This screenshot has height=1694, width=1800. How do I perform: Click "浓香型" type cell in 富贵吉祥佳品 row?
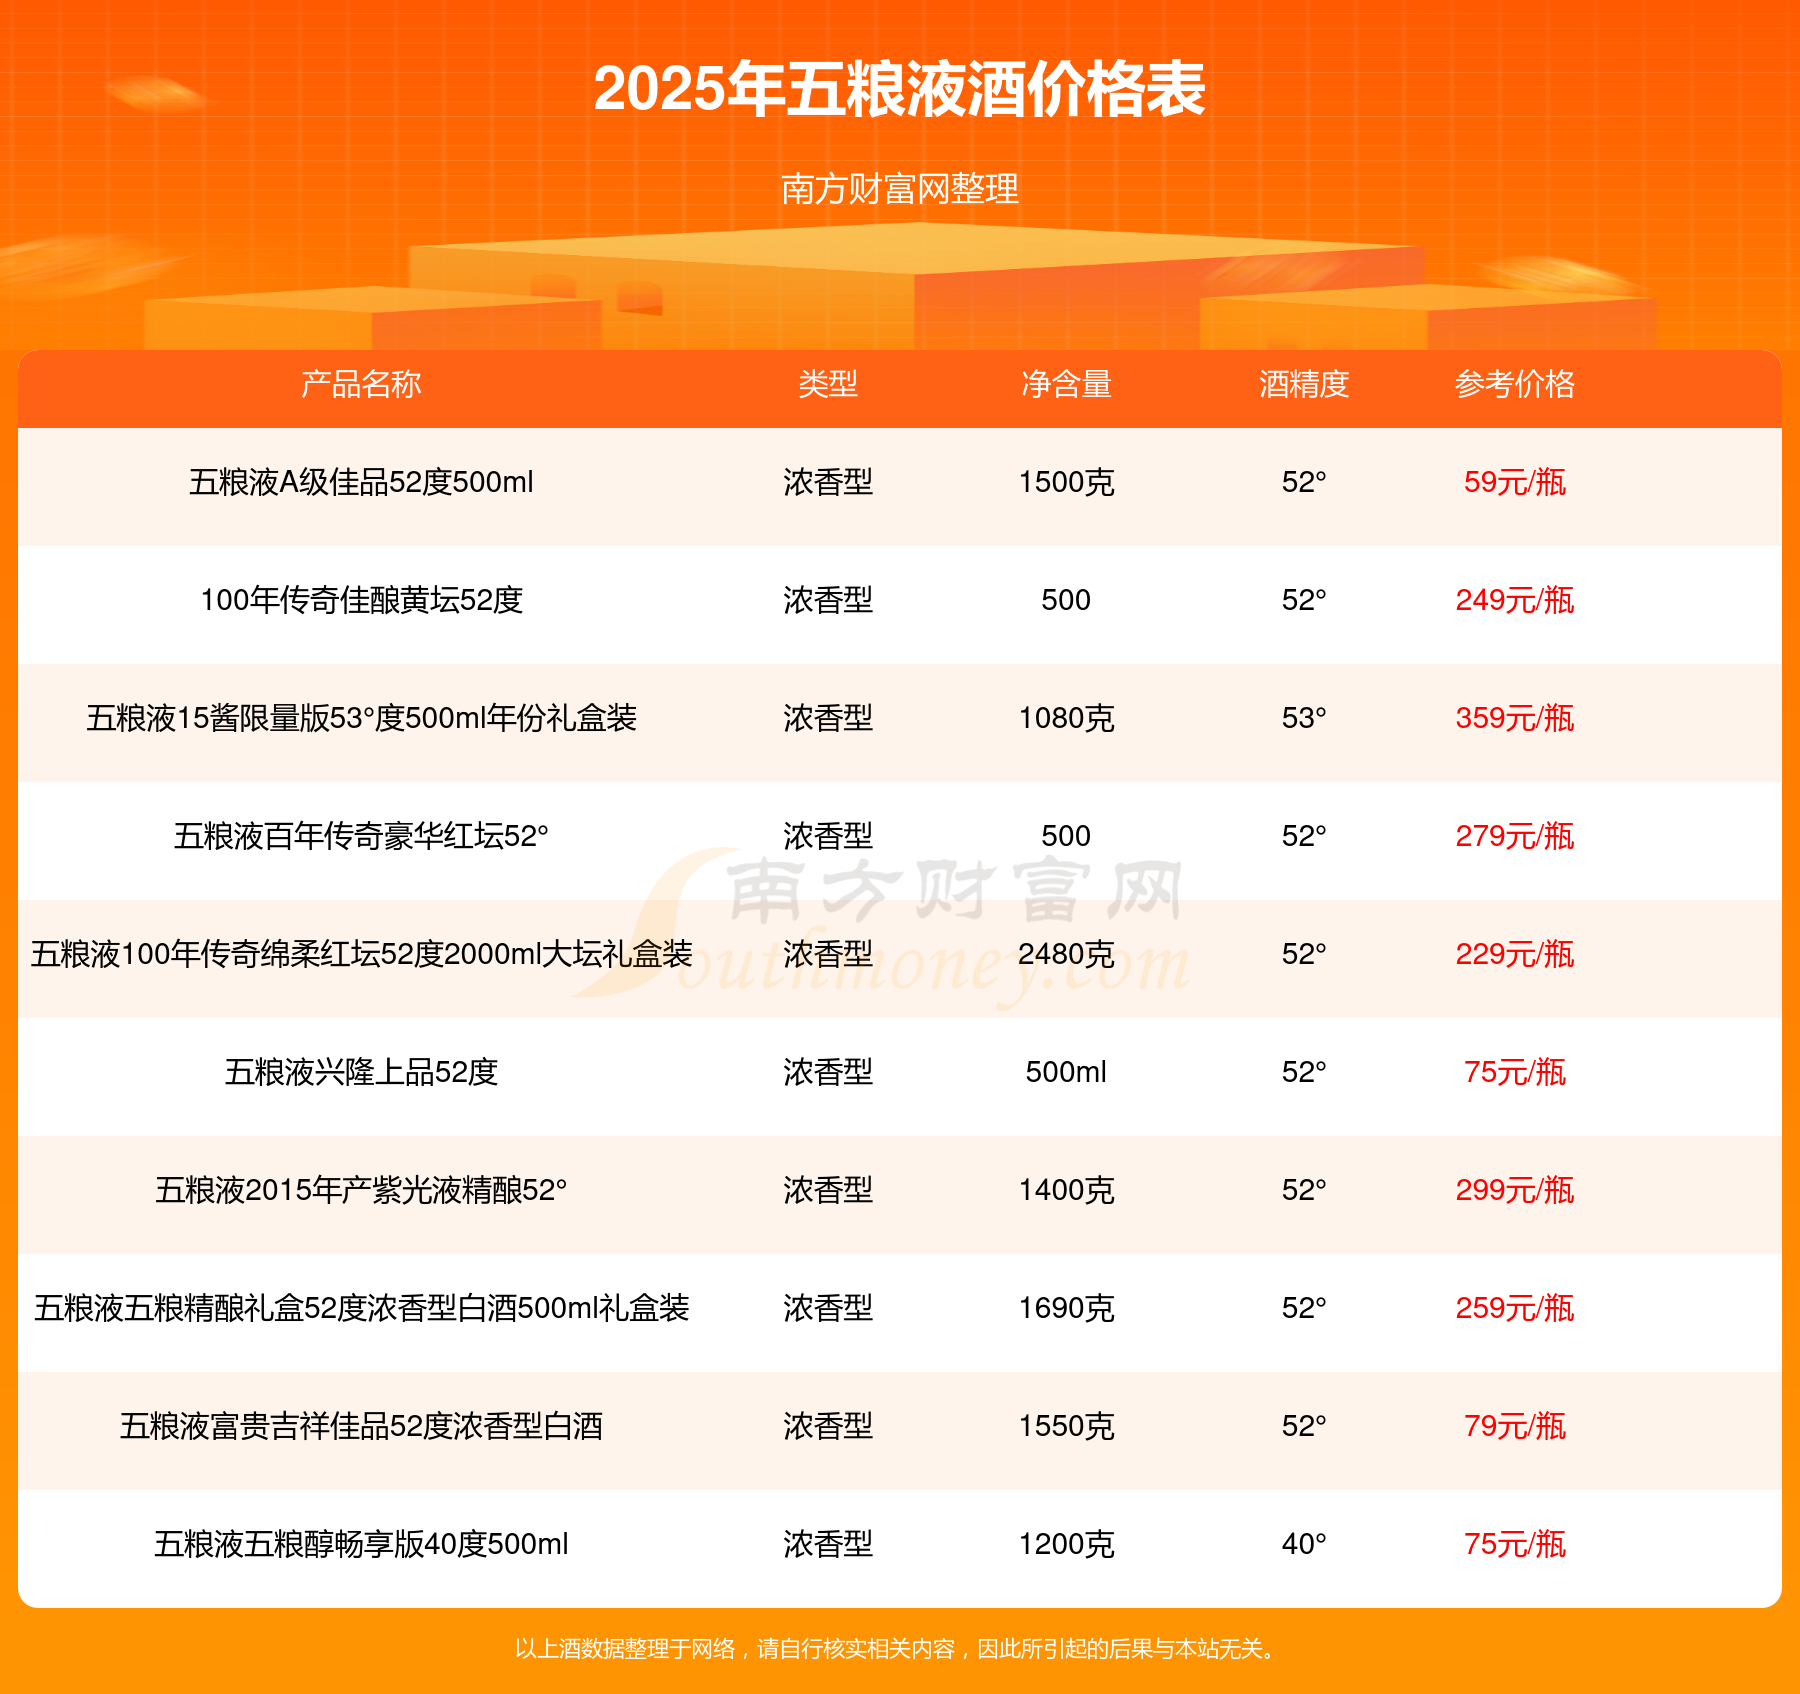click(828, 1426)
